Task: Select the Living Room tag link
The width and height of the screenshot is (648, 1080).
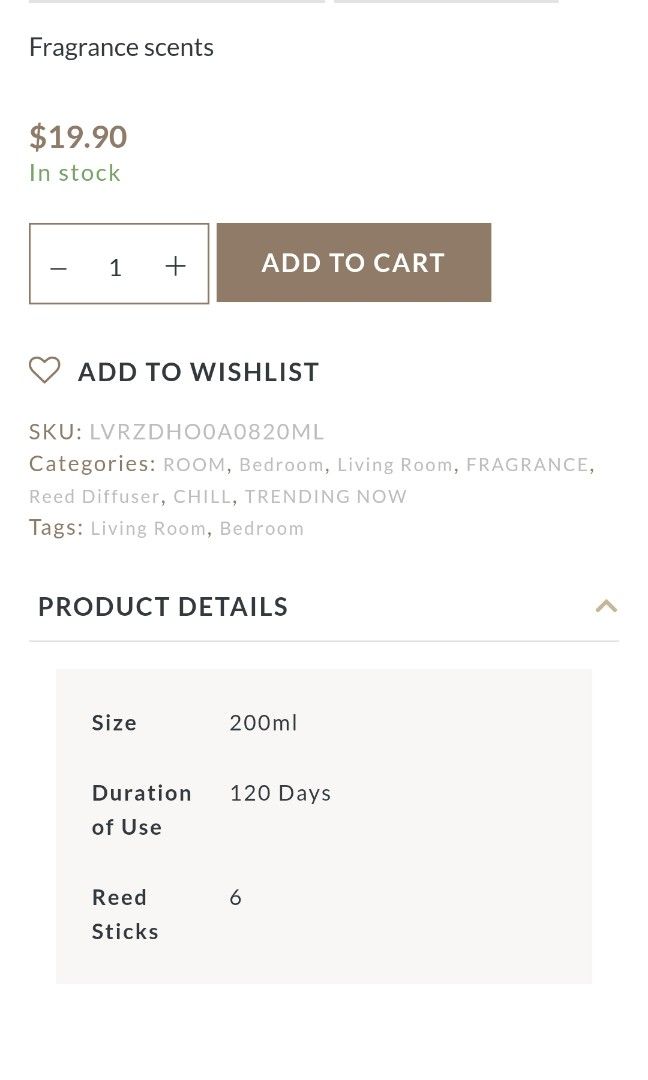Action: point(148,529)
